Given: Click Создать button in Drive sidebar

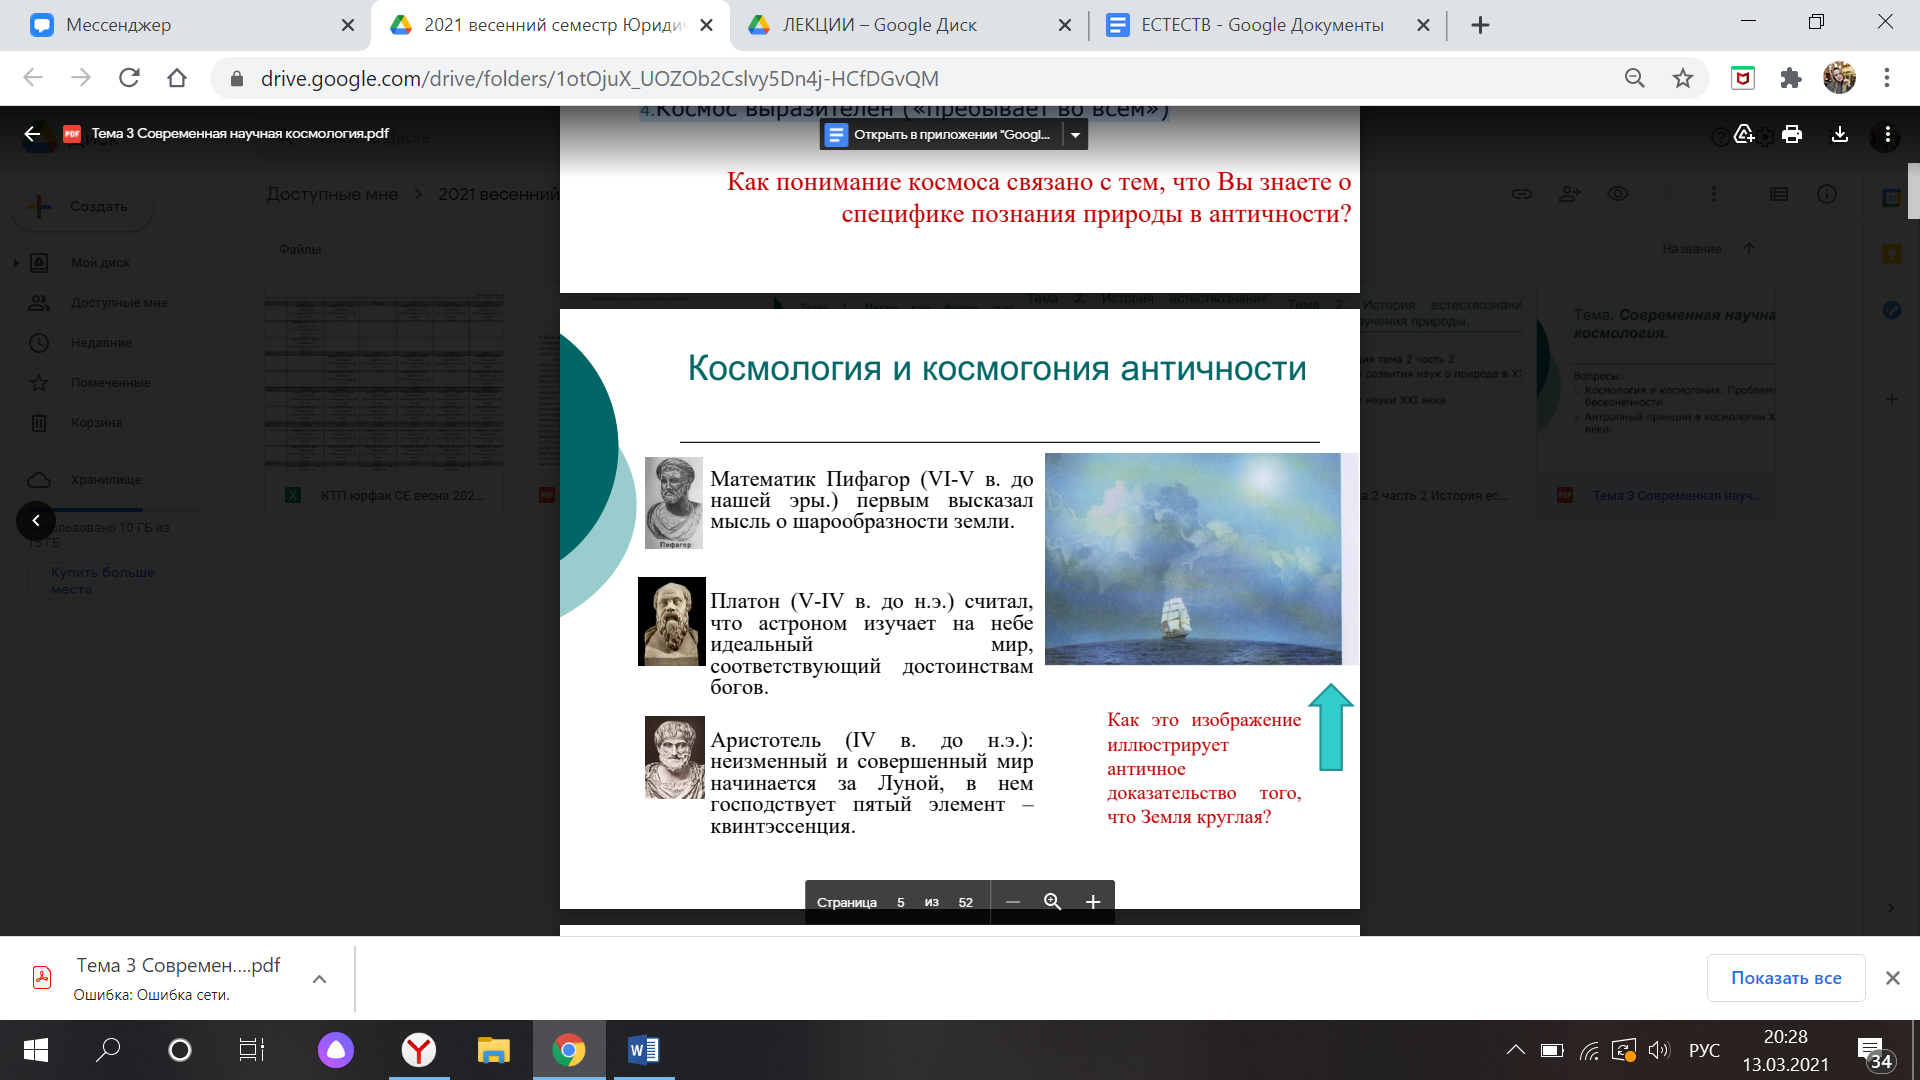Looking at the screenshot, I should tap(82, 206).
